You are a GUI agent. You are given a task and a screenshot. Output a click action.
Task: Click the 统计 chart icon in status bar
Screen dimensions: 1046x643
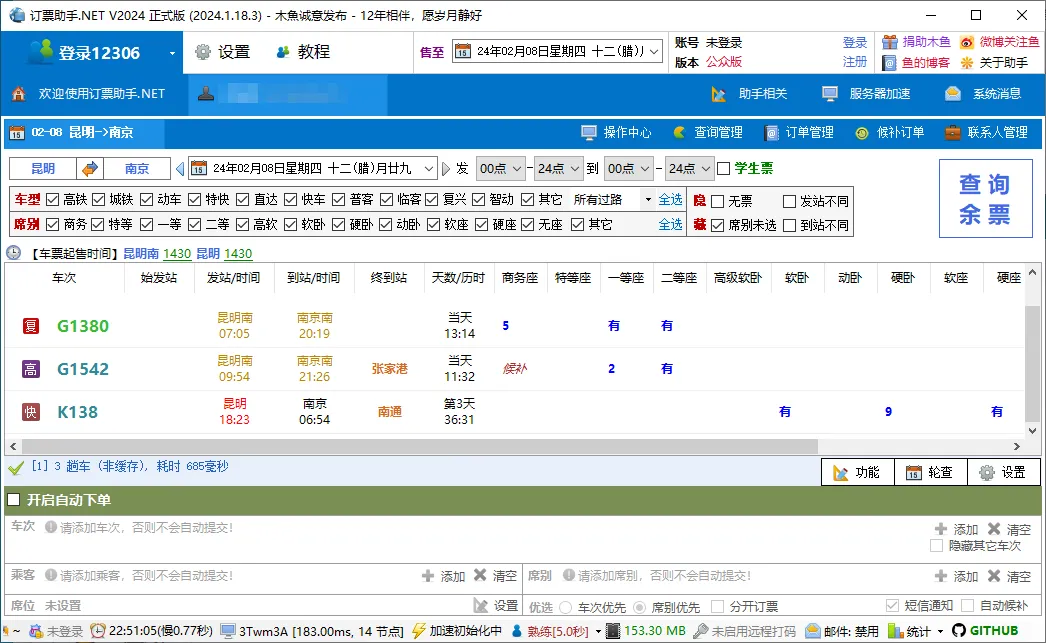[x=895, y=631]
